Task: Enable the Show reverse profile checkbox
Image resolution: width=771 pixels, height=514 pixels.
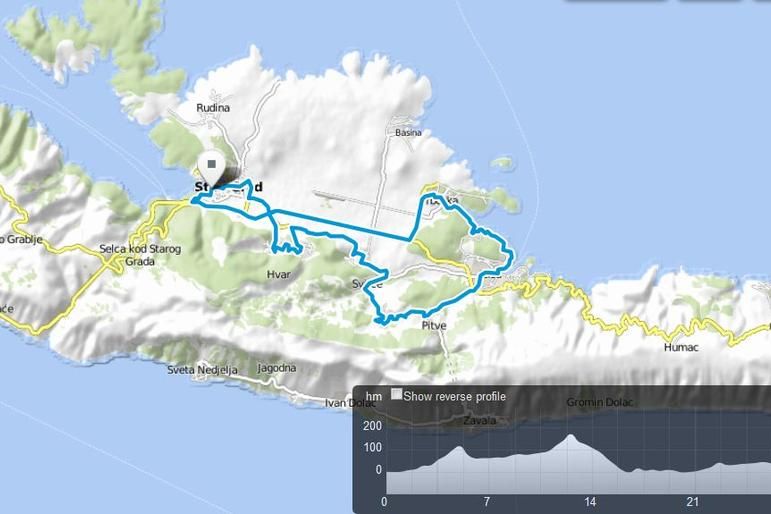Action: (x=396, y=394)
